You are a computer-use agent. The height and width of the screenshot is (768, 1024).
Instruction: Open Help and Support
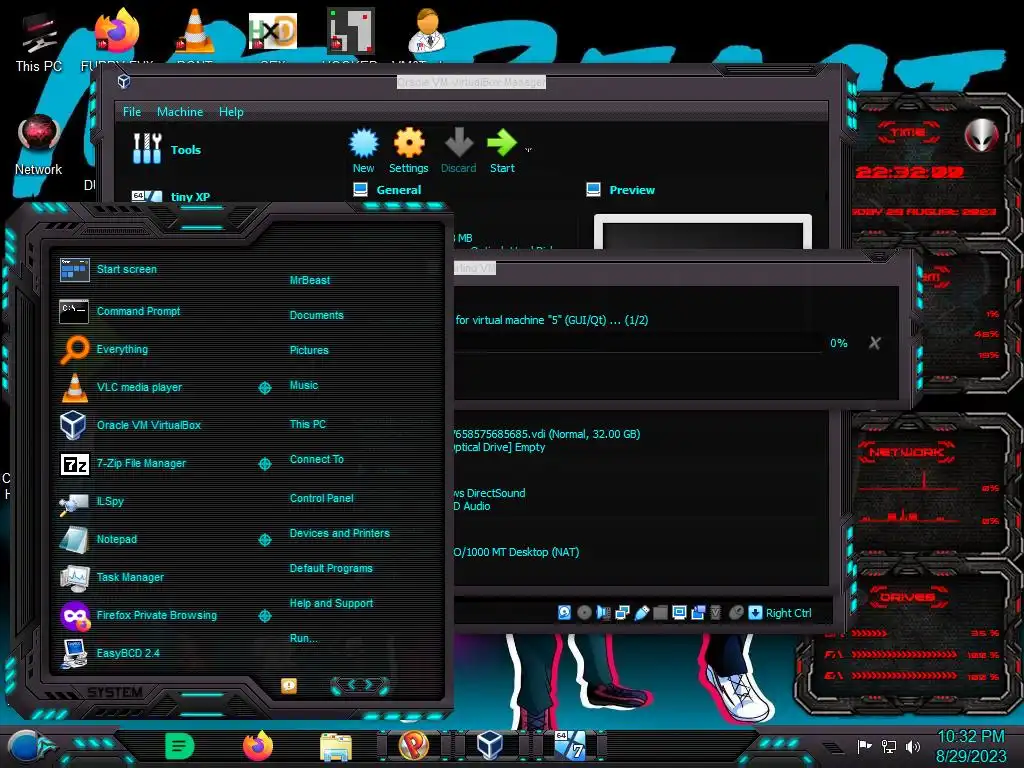[331, 603]
